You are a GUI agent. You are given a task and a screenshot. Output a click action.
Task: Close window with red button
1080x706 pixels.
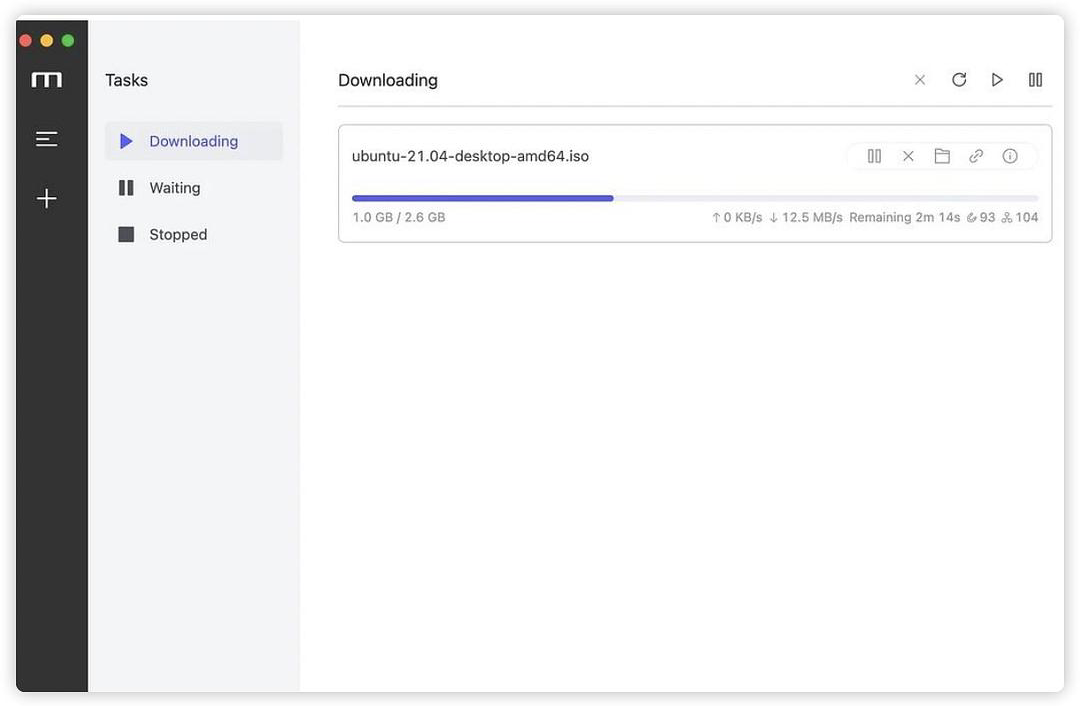(25, 40)
